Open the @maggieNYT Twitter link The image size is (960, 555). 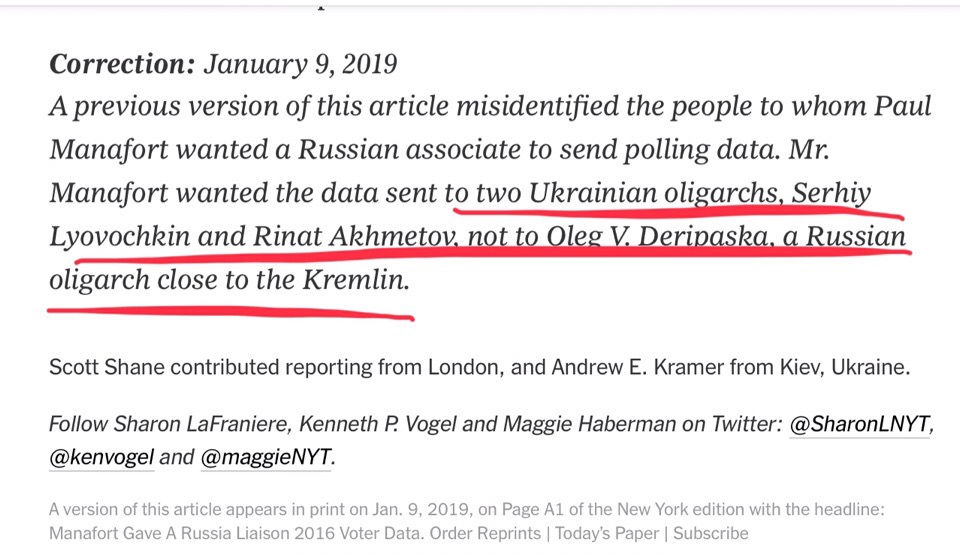(x=266, y=458)
